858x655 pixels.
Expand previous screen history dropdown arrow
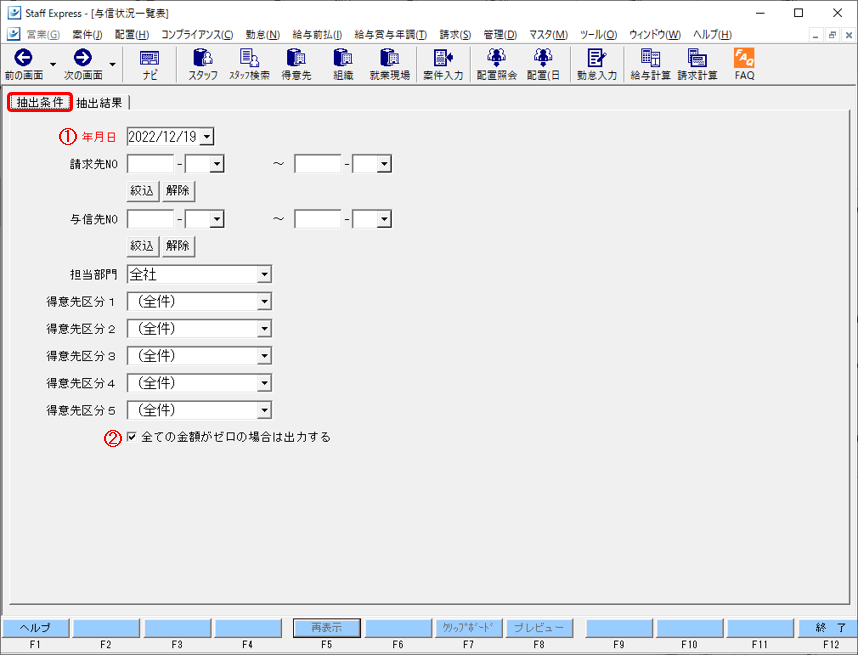(x=53, y=65)
